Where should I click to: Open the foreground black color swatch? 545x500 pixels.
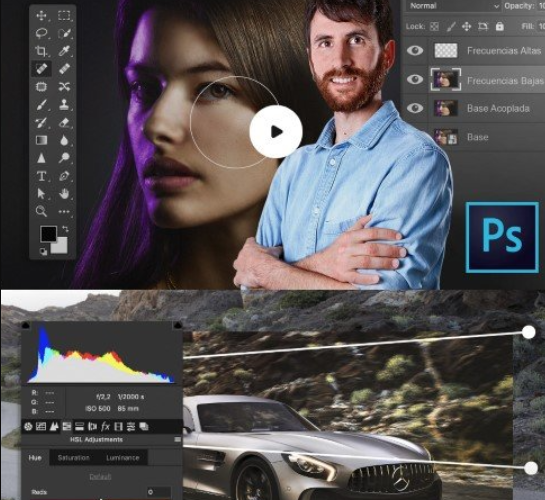(47, 233)
